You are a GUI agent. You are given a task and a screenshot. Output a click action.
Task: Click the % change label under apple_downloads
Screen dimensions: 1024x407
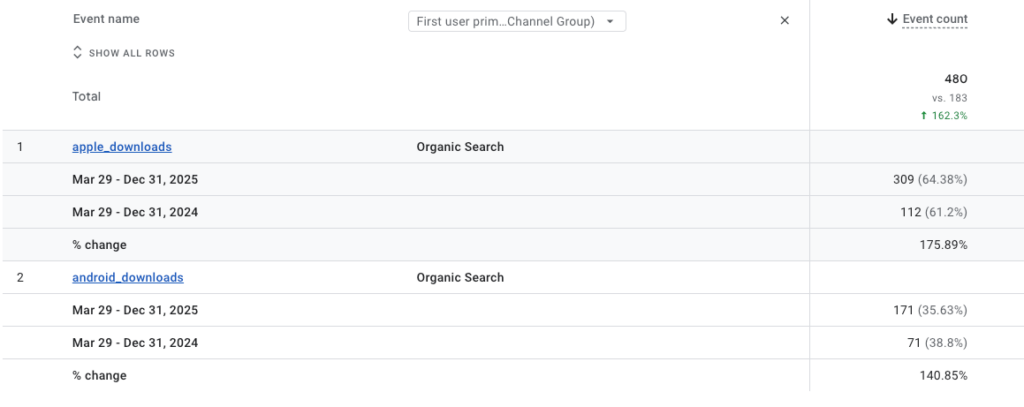99,245
